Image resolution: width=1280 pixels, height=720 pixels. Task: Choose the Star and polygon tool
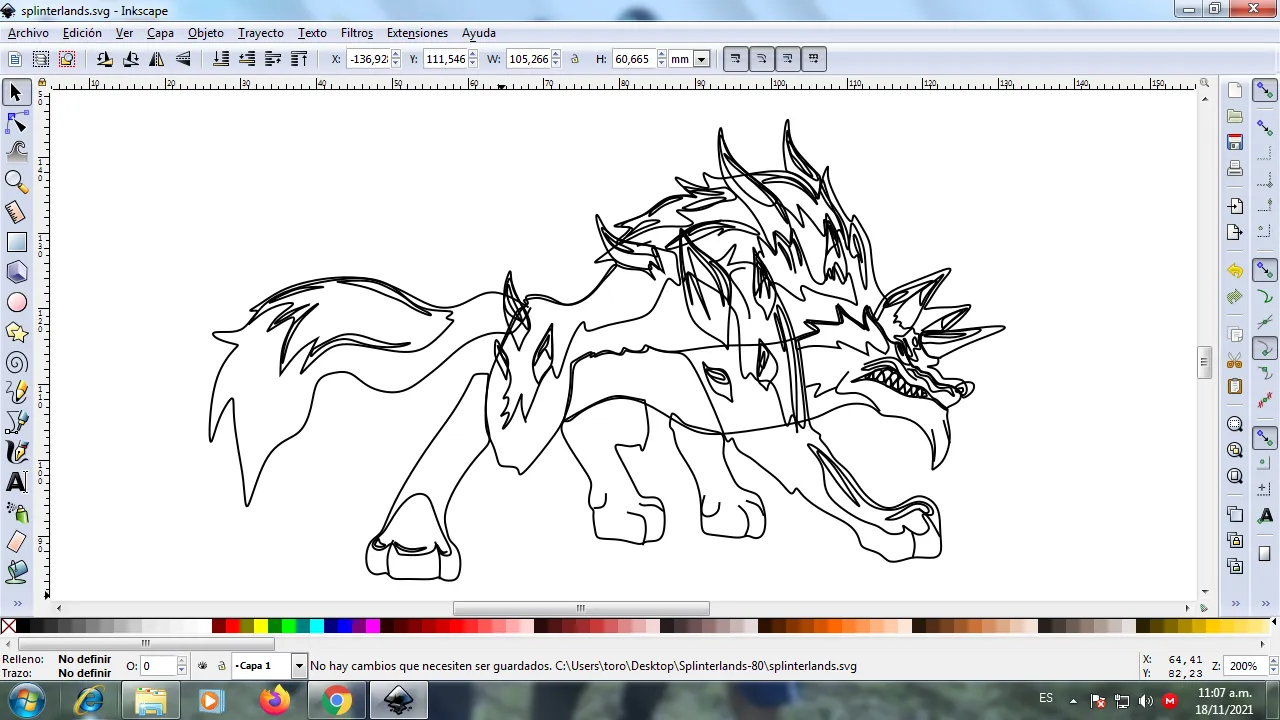pyautogui.click(x=16, y=332)
